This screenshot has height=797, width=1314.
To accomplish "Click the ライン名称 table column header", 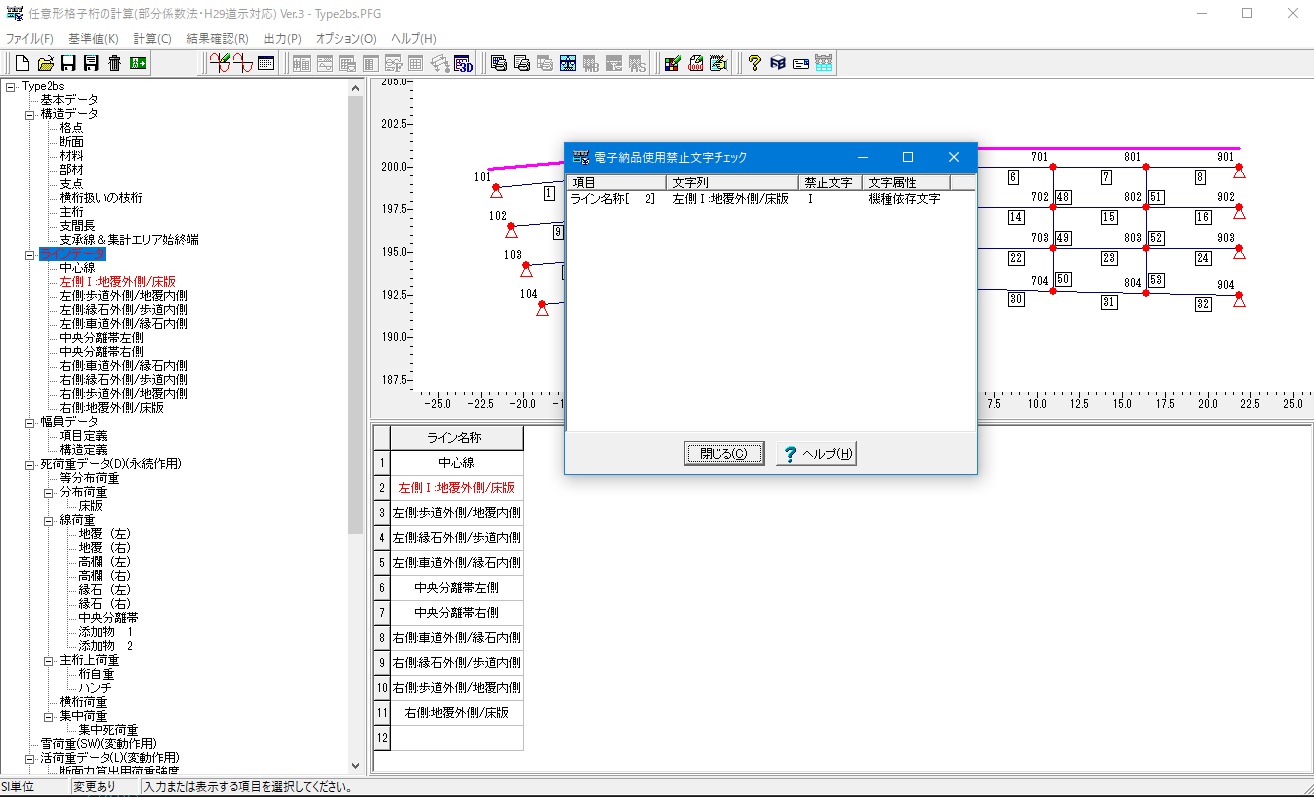I will tap(457, 438).
